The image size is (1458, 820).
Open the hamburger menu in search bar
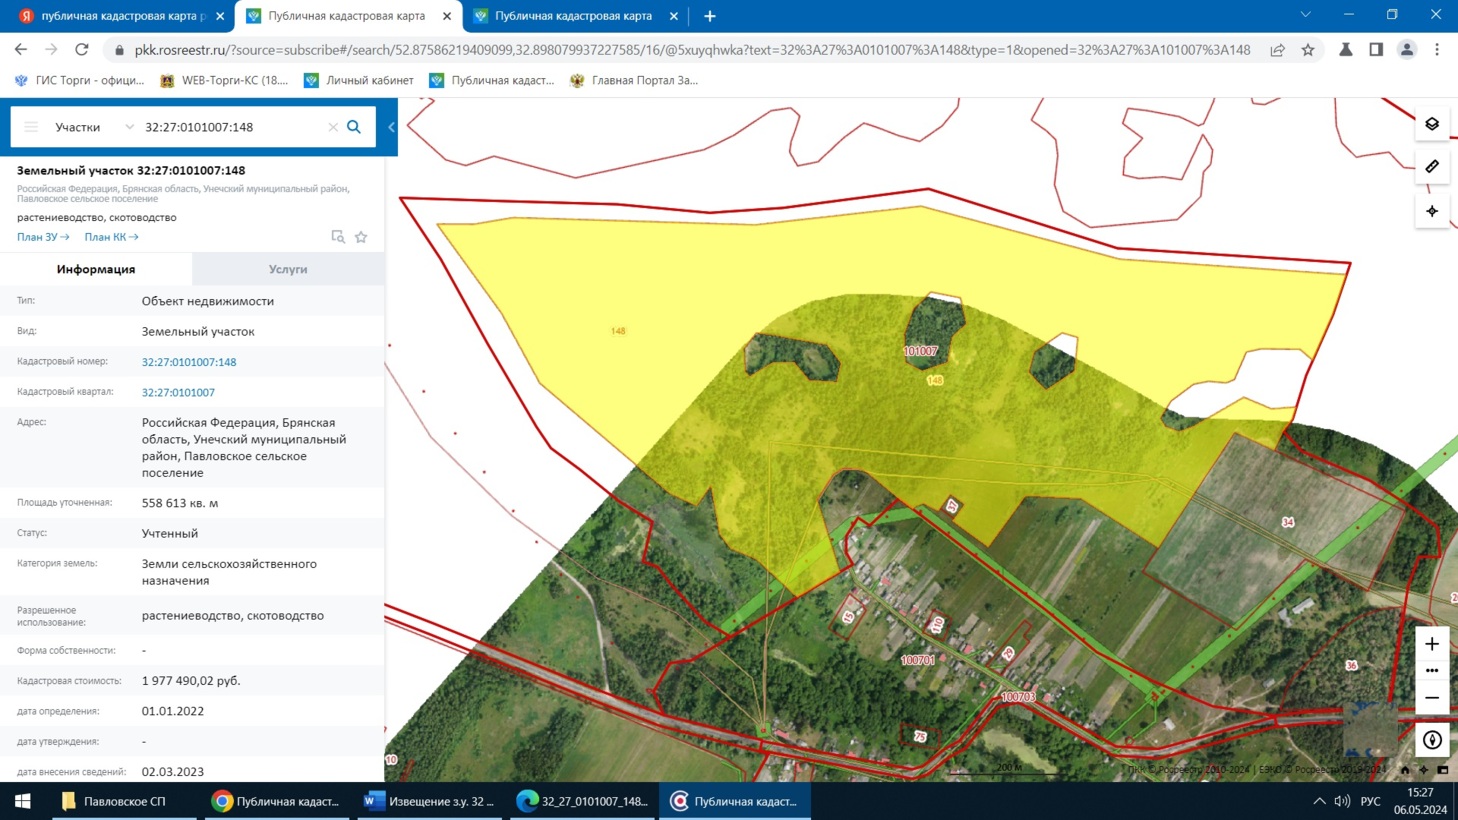tap(31, 127)
